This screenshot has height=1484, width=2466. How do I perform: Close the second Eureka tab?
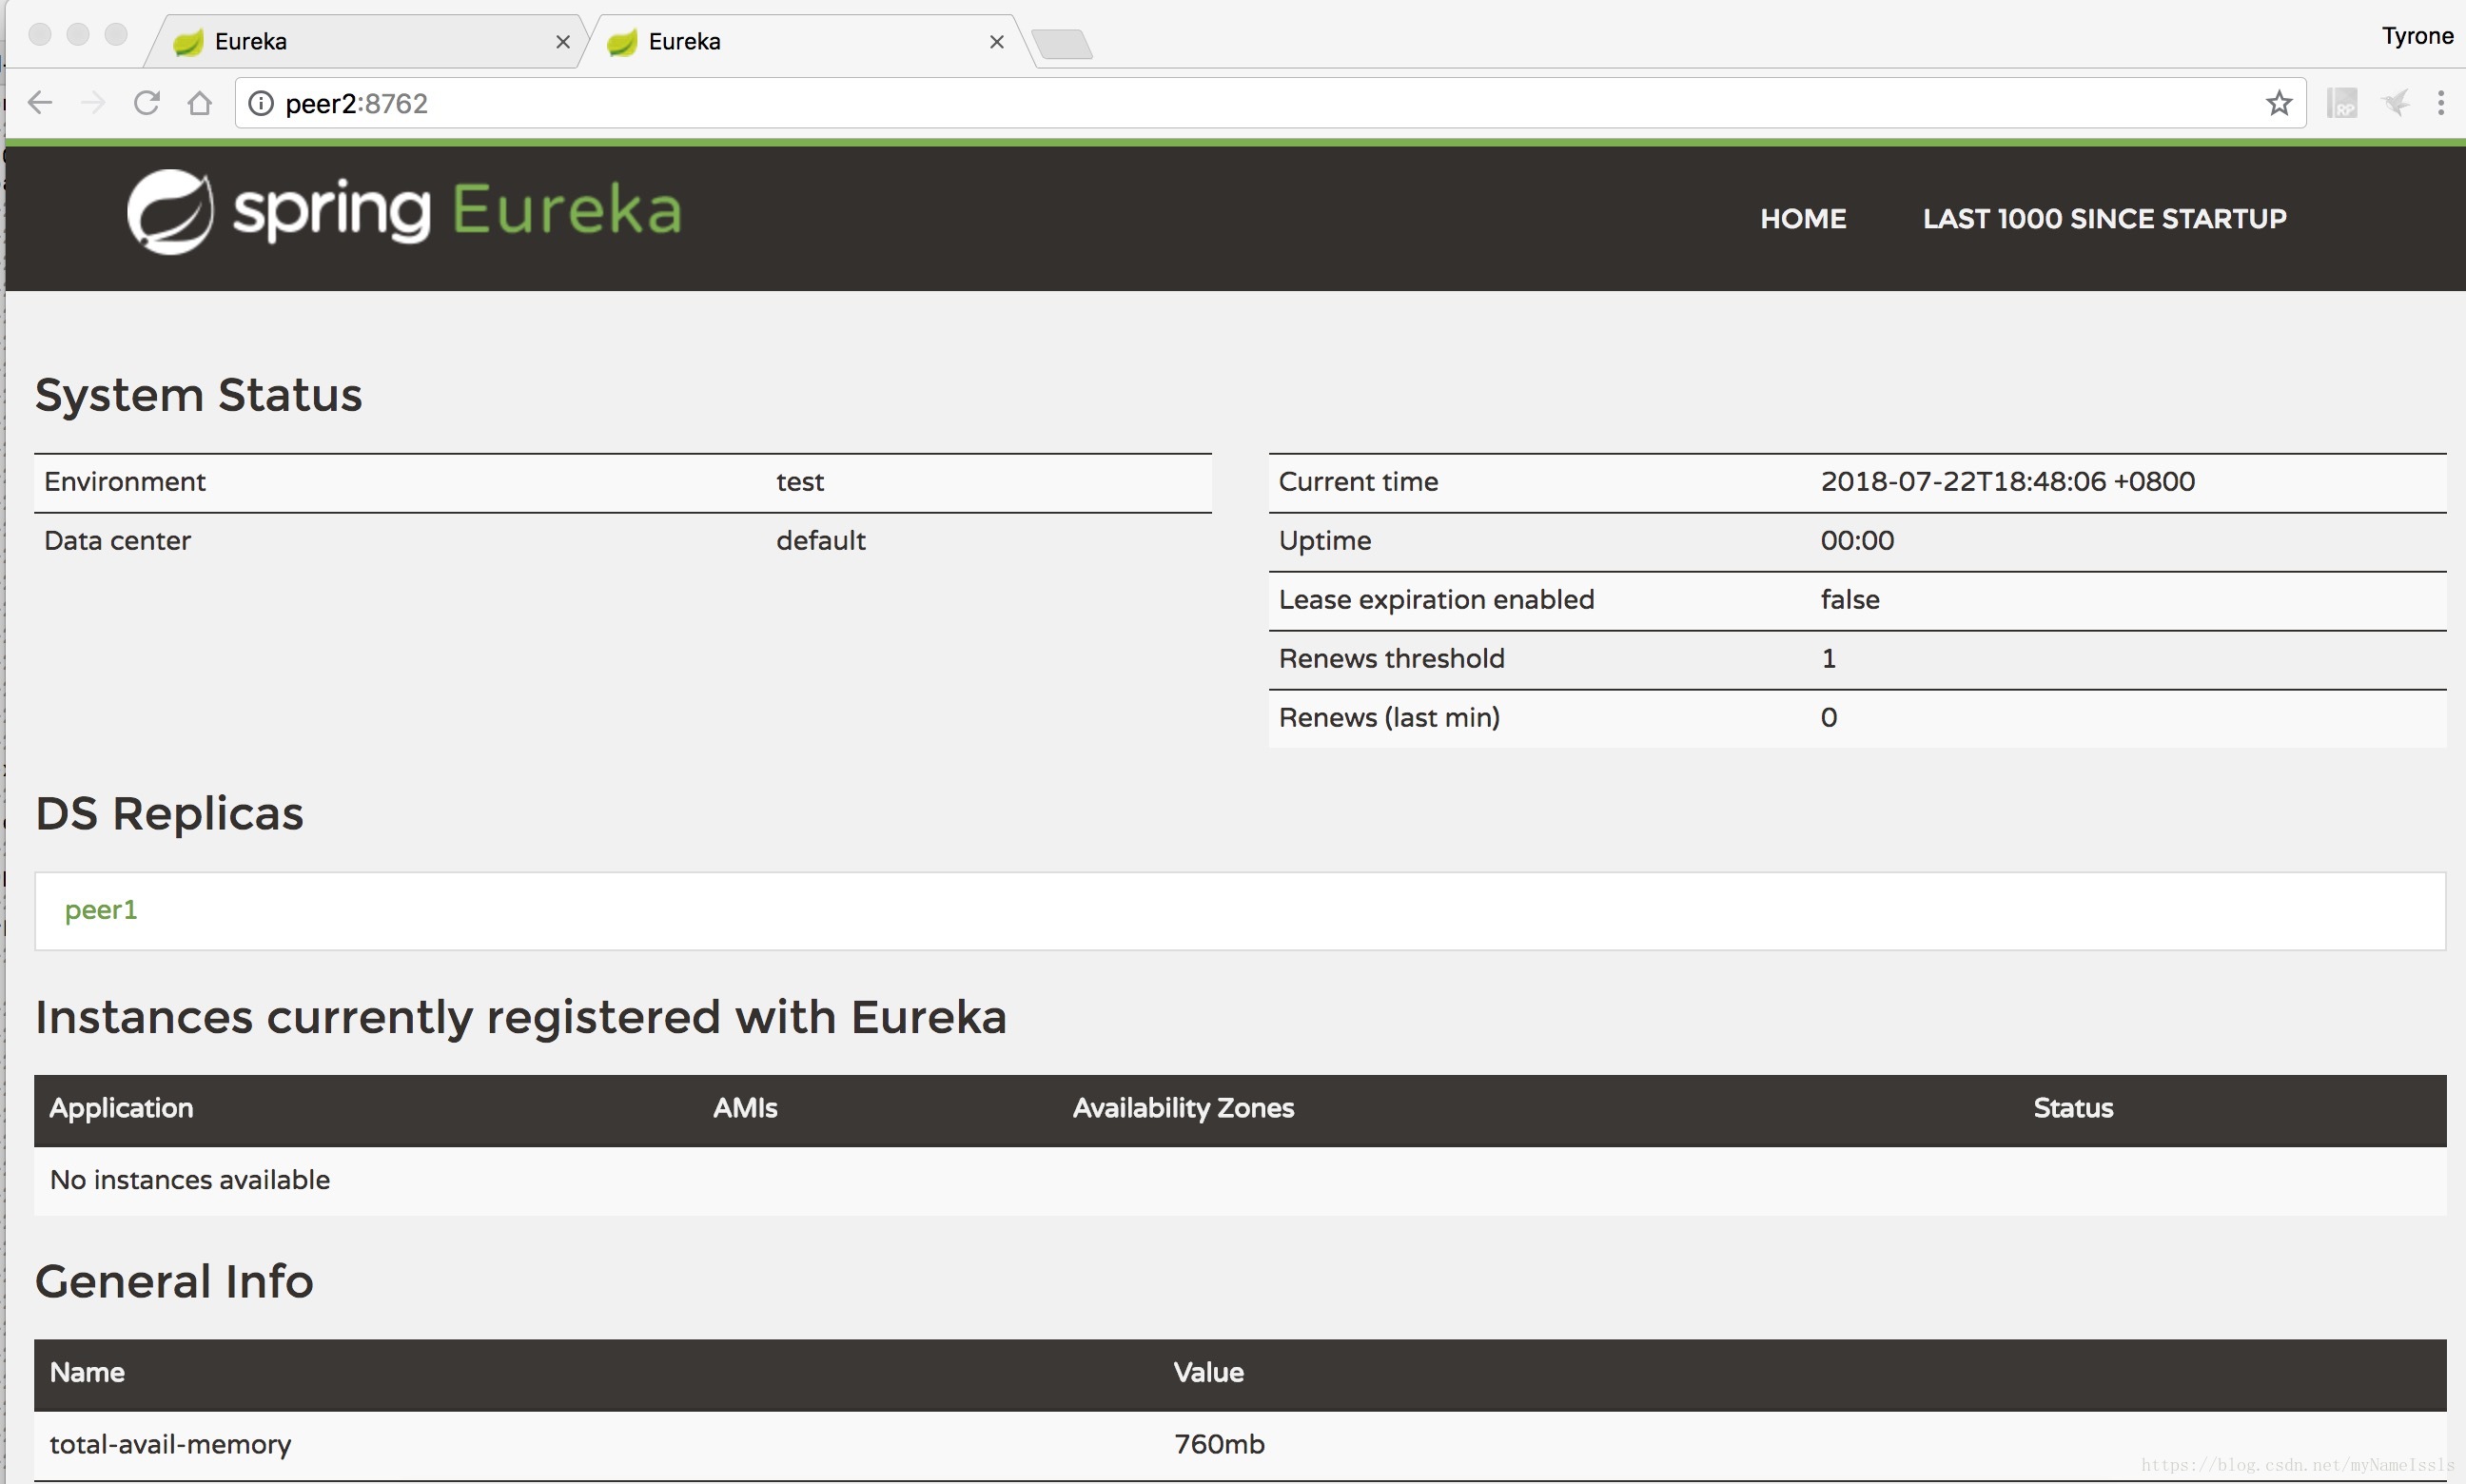997,42
